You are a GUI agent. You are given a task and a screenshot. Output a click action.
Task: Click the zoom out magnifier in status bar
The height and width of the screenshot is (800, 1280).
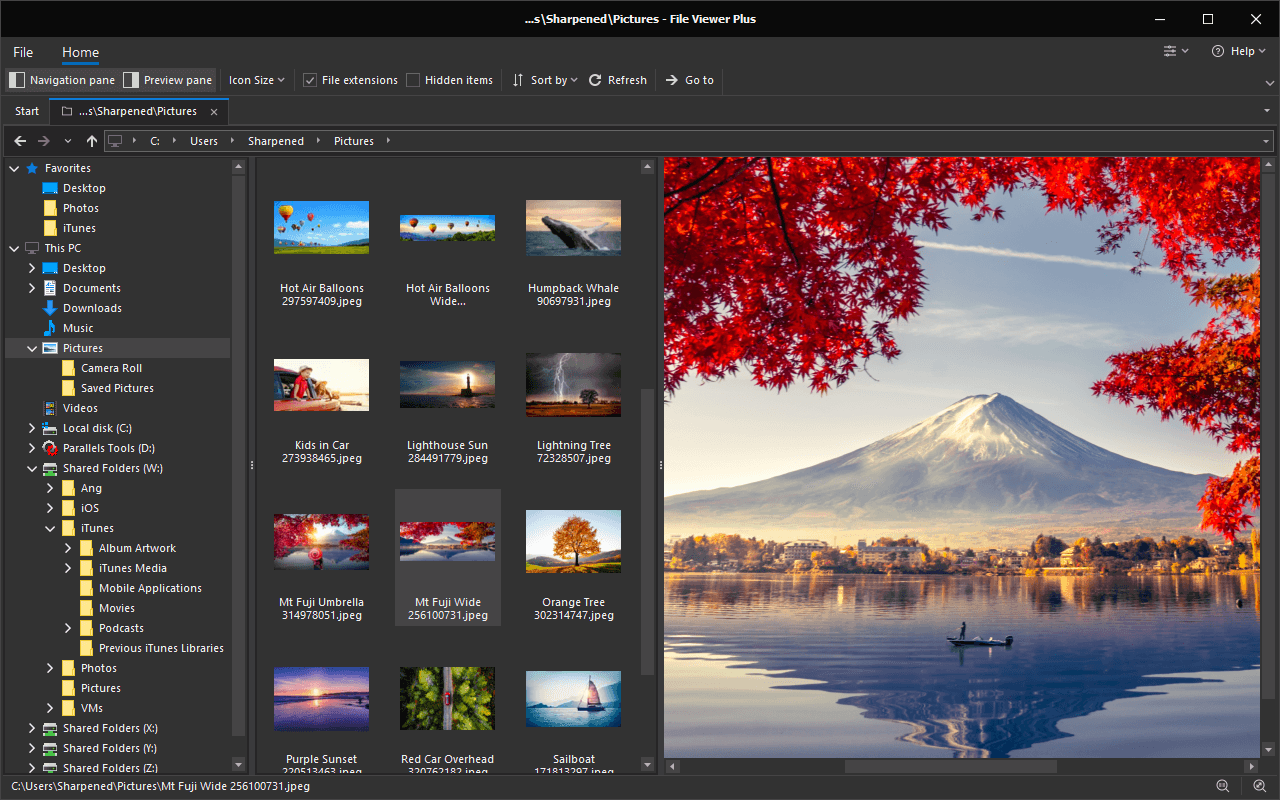point(1222,787)
